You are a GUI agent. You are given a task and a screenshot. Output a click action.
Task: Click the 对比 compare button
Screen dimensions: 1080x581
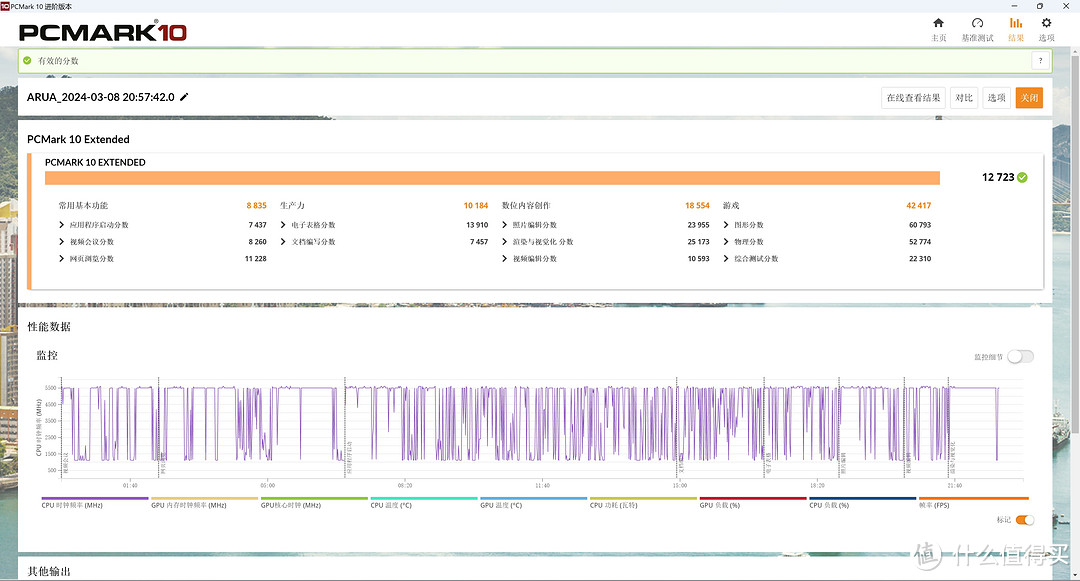click(964, 98)
